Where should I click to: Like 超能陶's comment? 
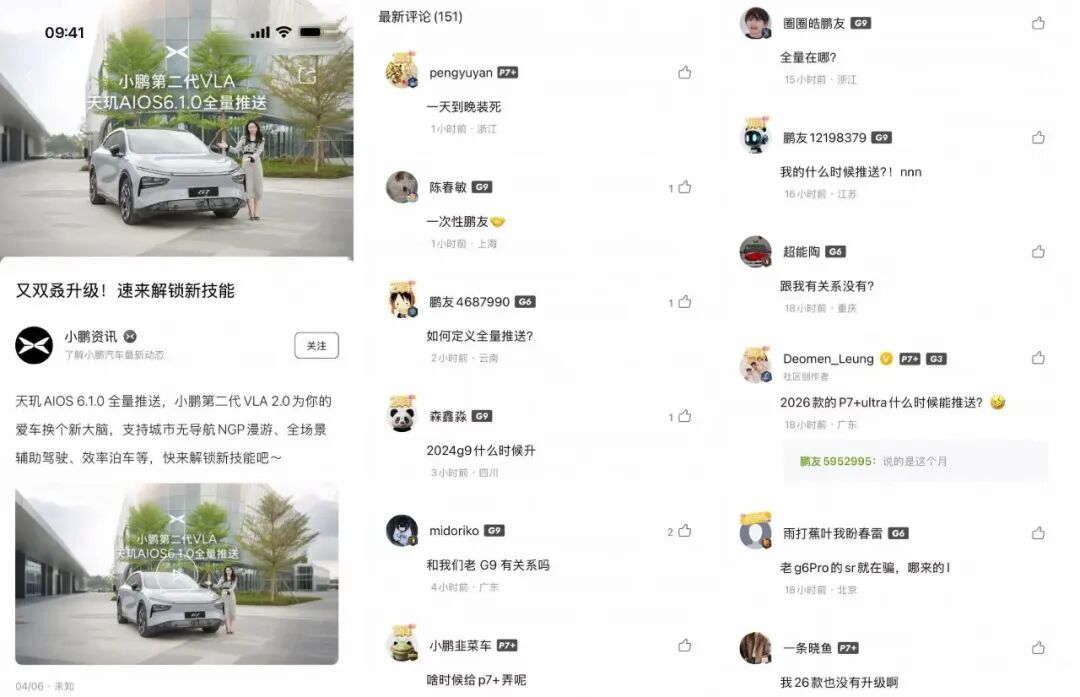click(x=1038, y=251)
